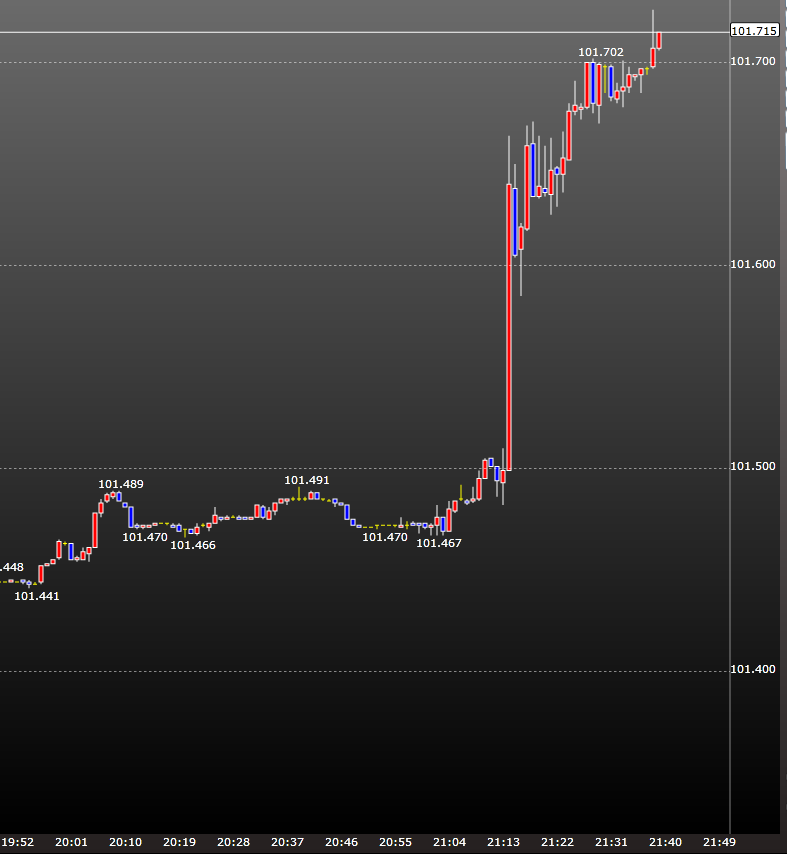This screenshot has width=787, height=854.
Task: Click the 20:19 time axis label
Action: pyautogui.click(x=179, y=842)
